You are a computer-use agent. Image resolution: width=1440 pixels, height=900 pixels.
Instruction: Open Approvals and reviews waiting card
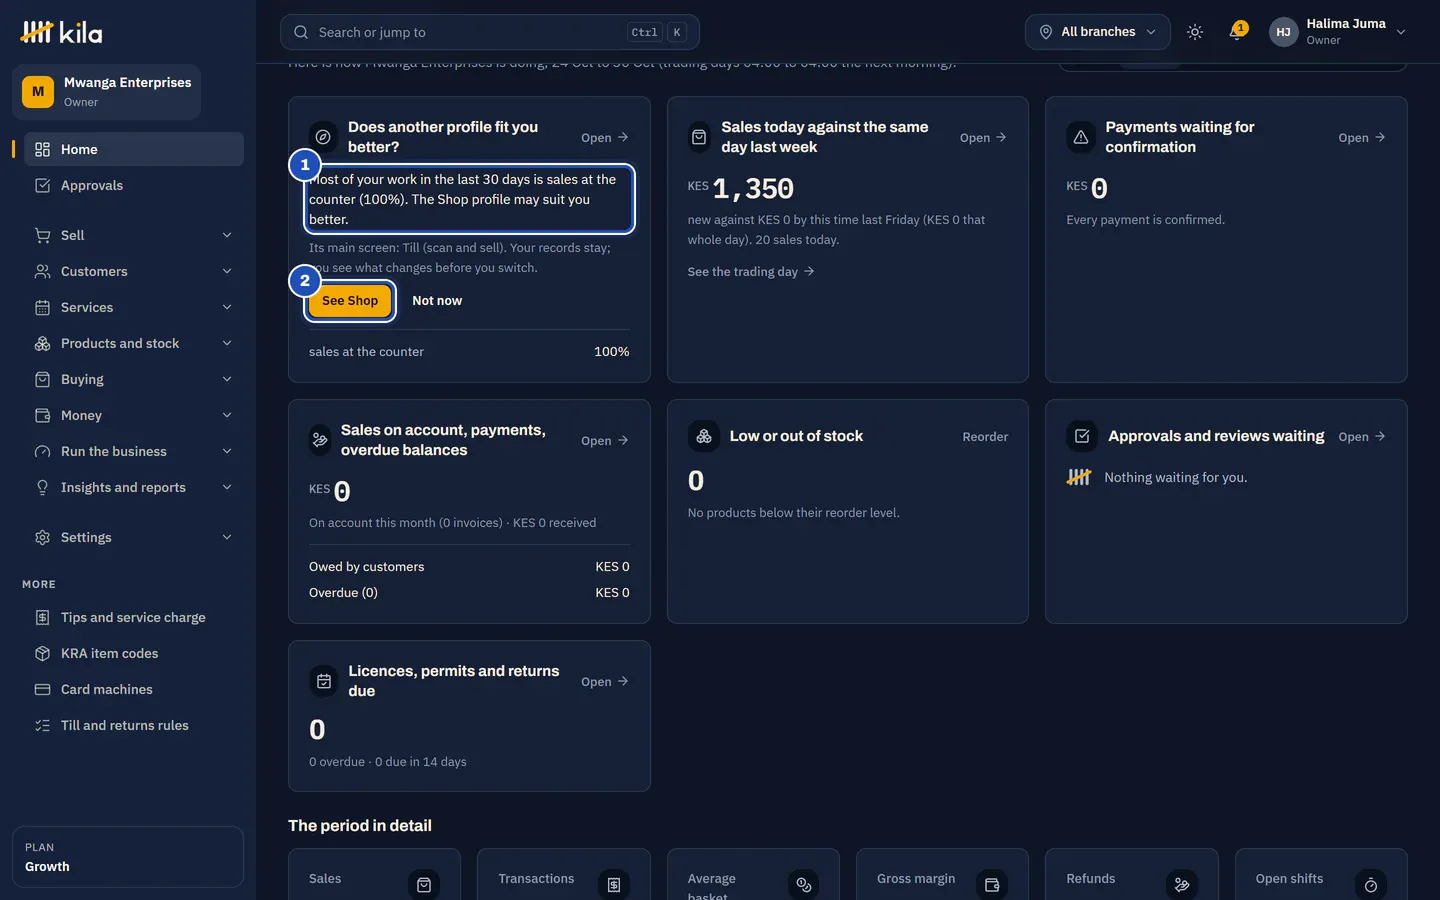1362,437
